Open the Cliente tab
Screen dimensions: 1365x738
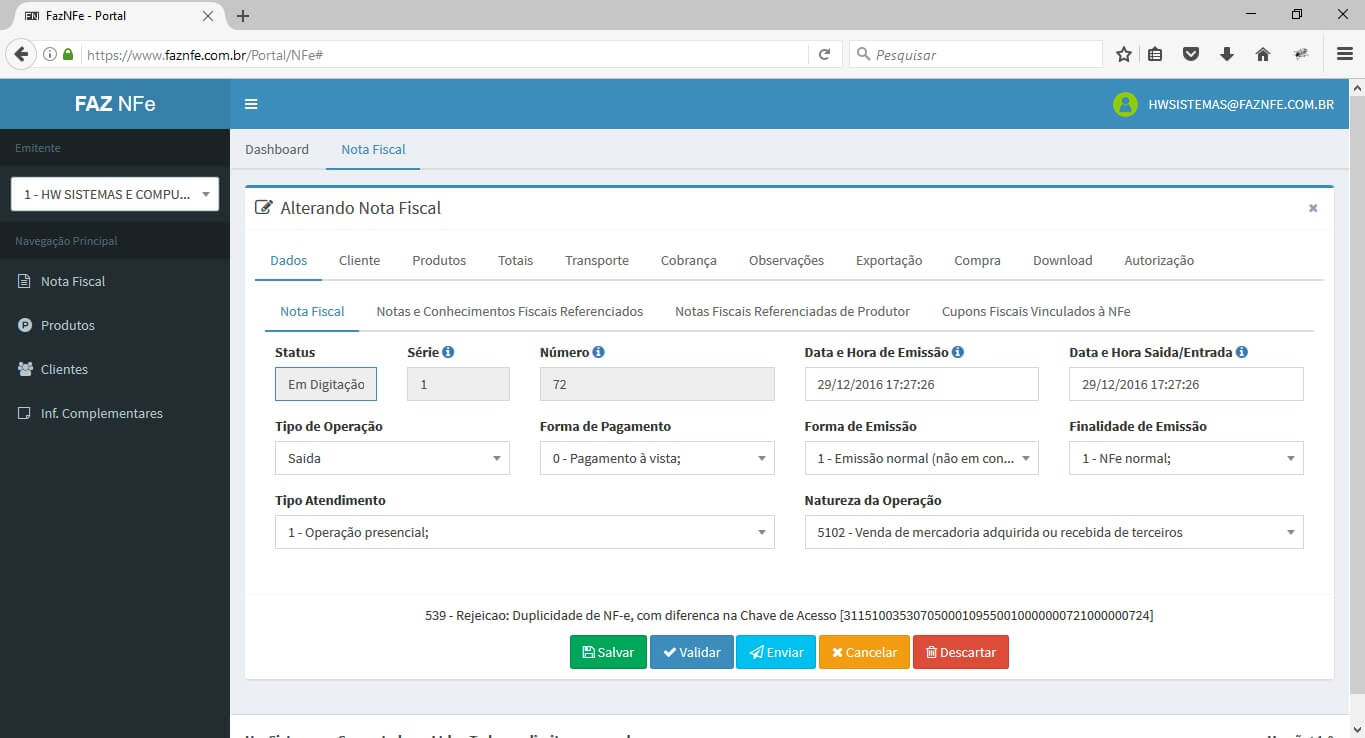tap(359, 260)
